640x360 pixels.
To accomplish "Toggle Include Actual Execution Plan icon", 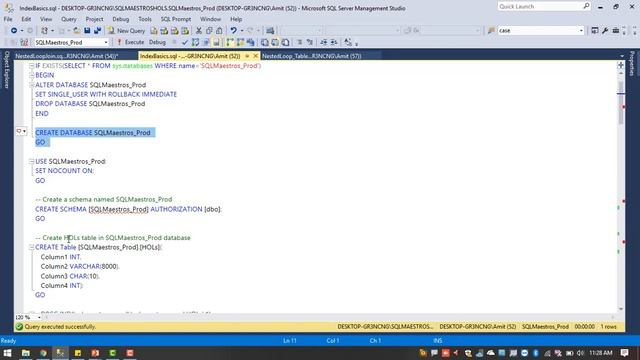I will click(230, 42).
